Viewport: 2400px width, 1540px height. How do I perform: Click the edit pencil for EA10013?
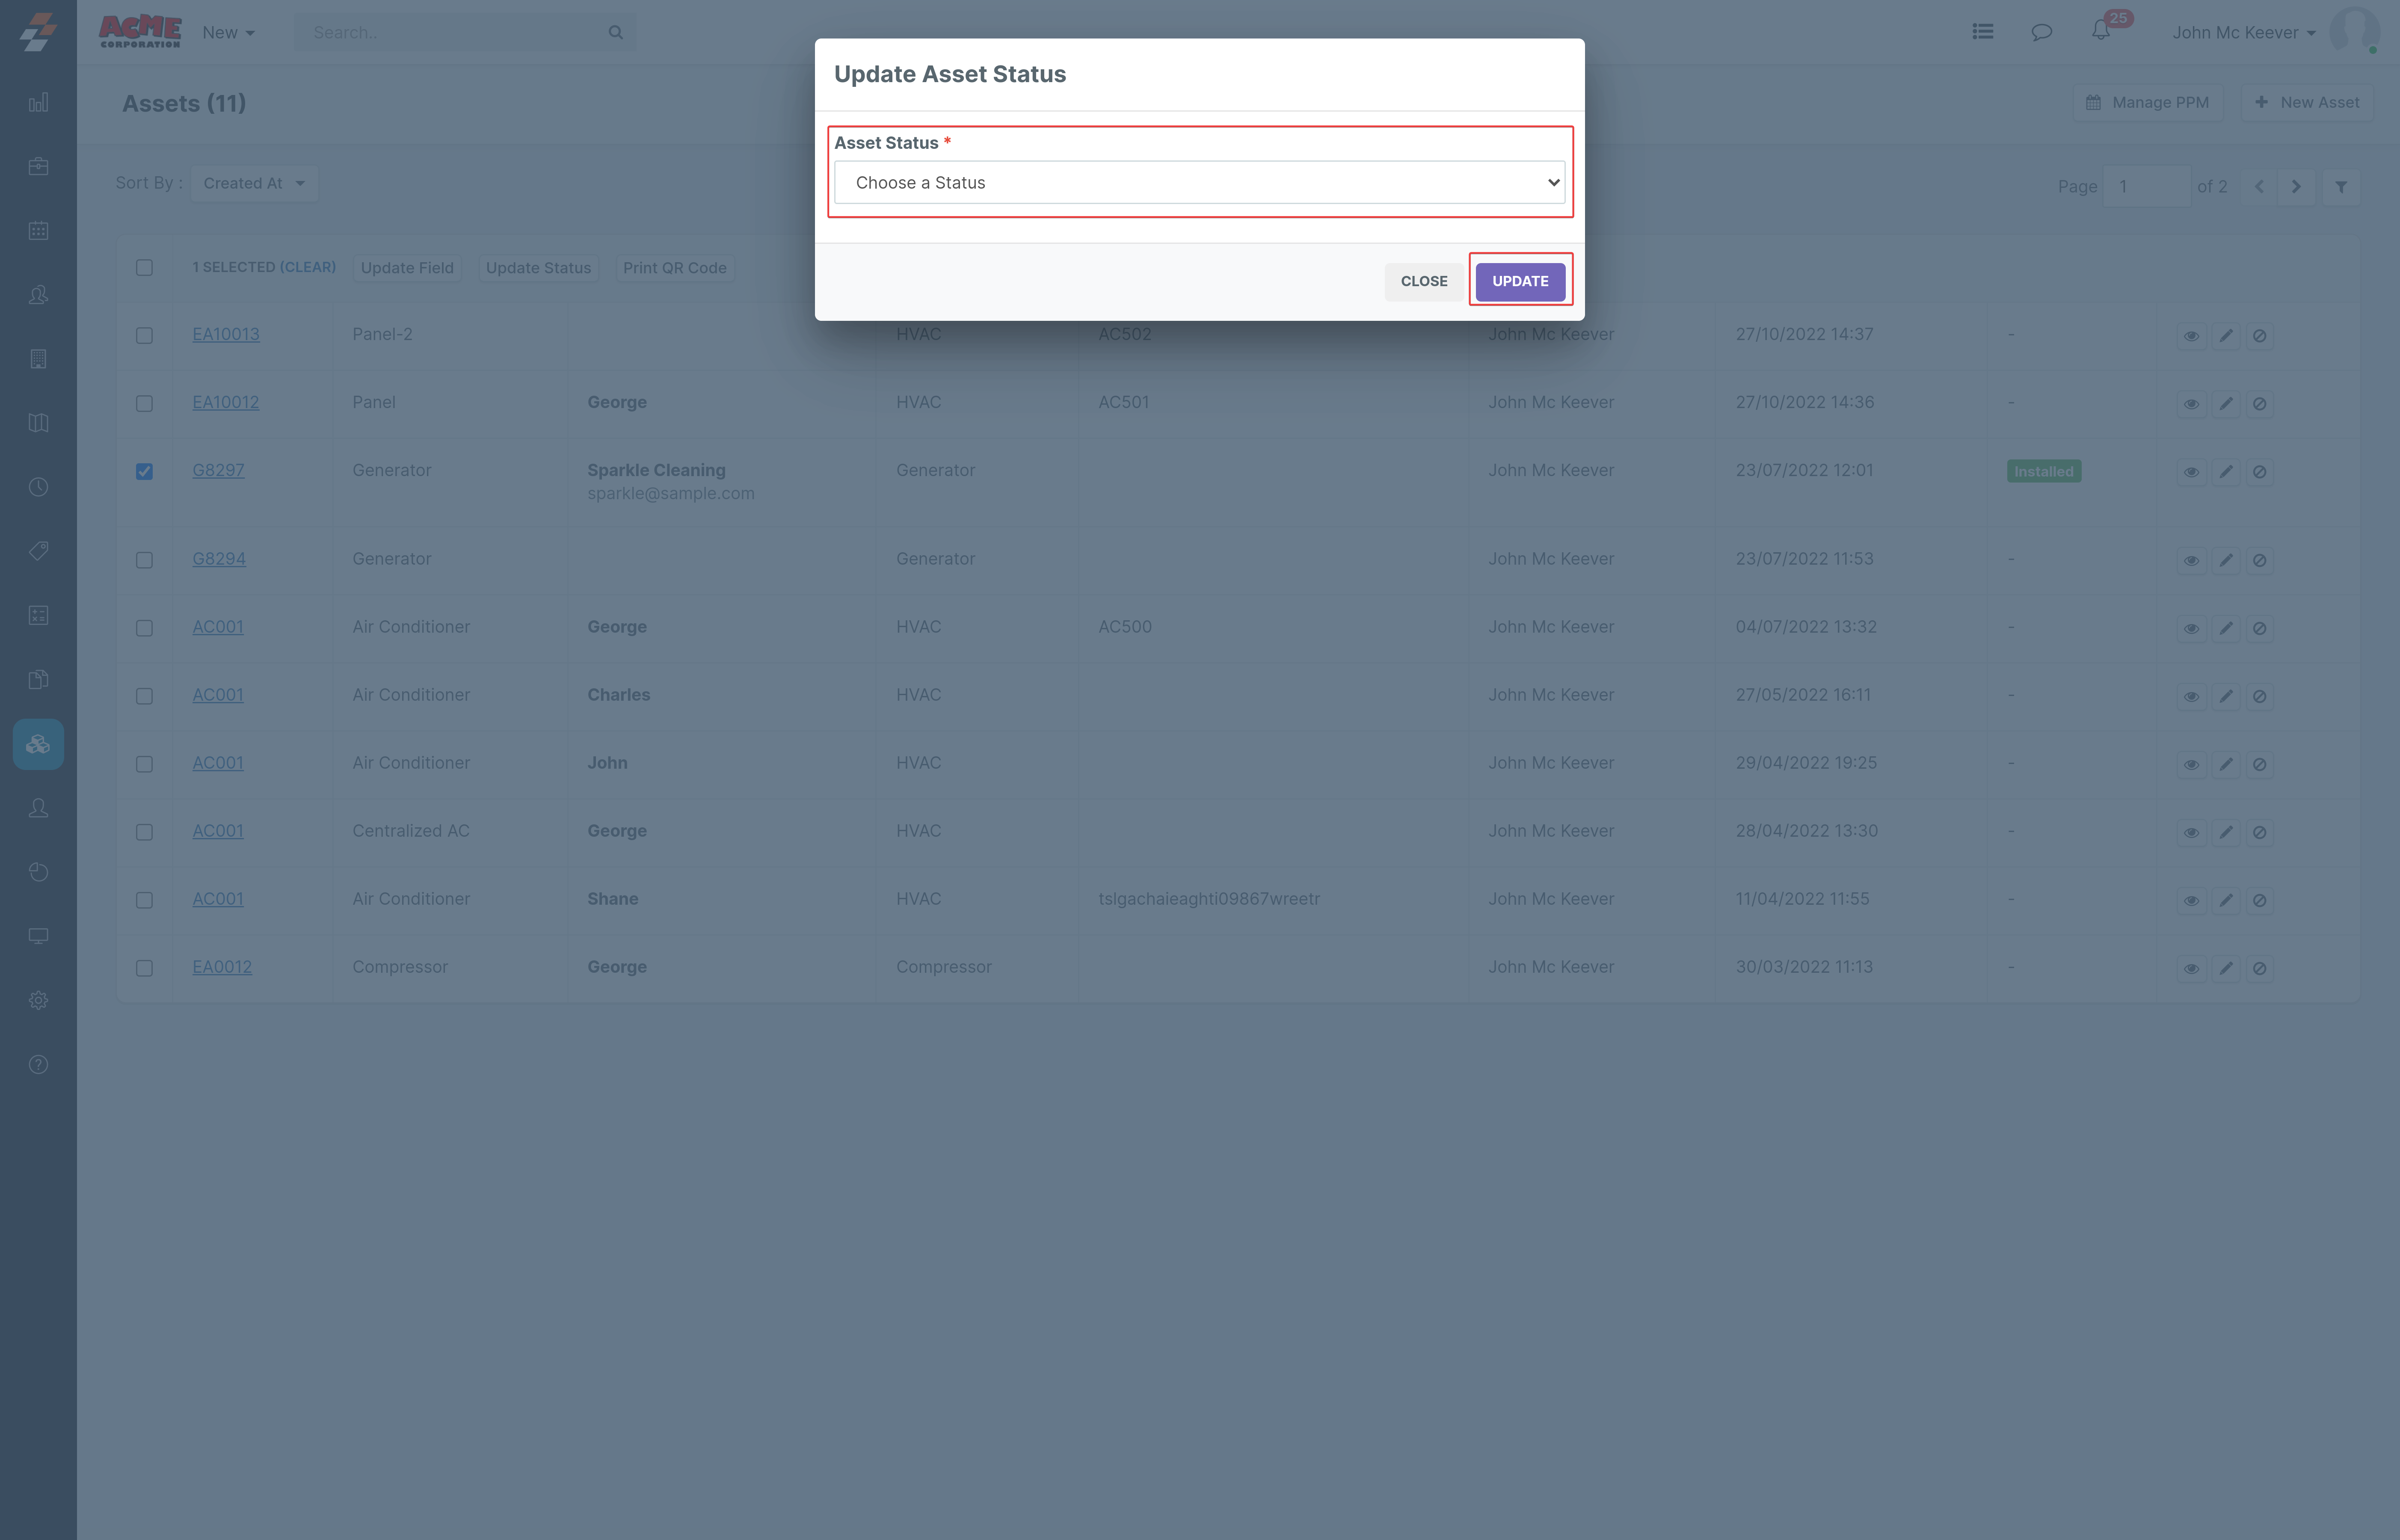2225,336
